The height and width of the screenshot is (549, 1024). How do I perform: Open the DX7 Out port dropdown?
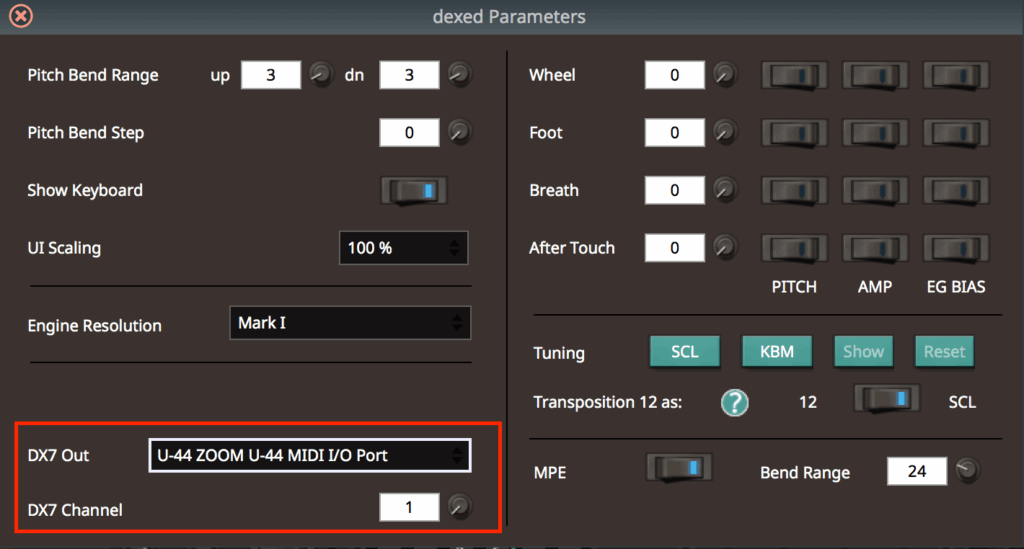309,455
